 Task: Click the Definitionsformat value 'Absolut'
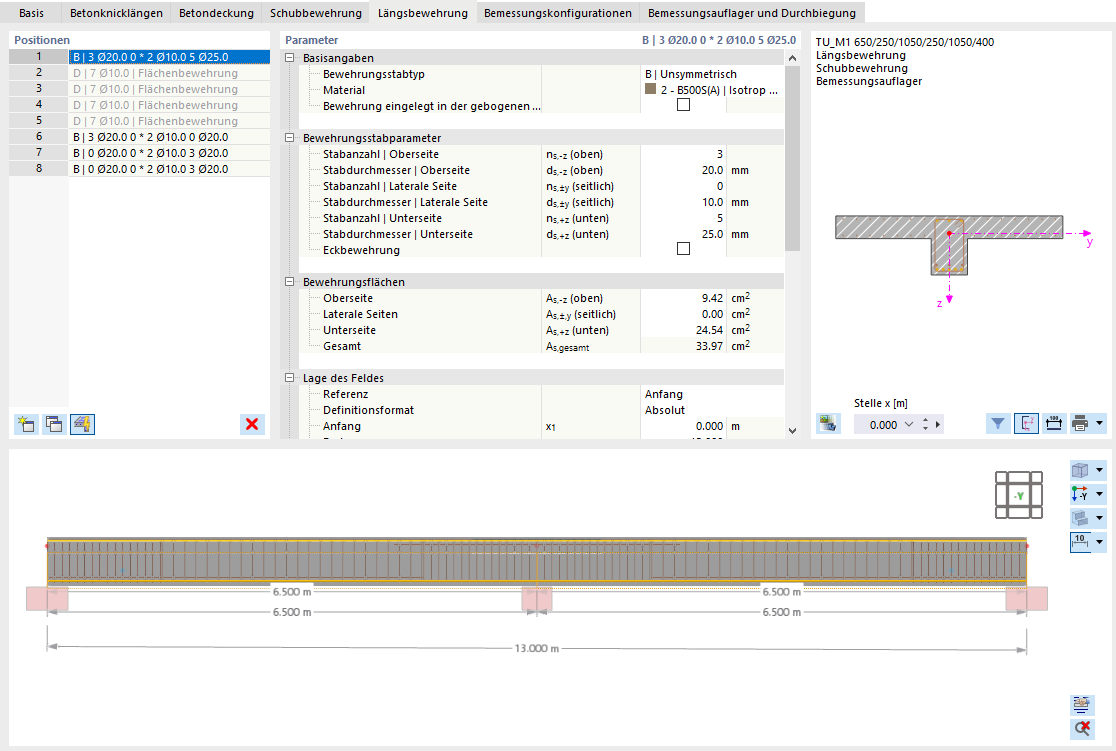click(x=665, y=410)
